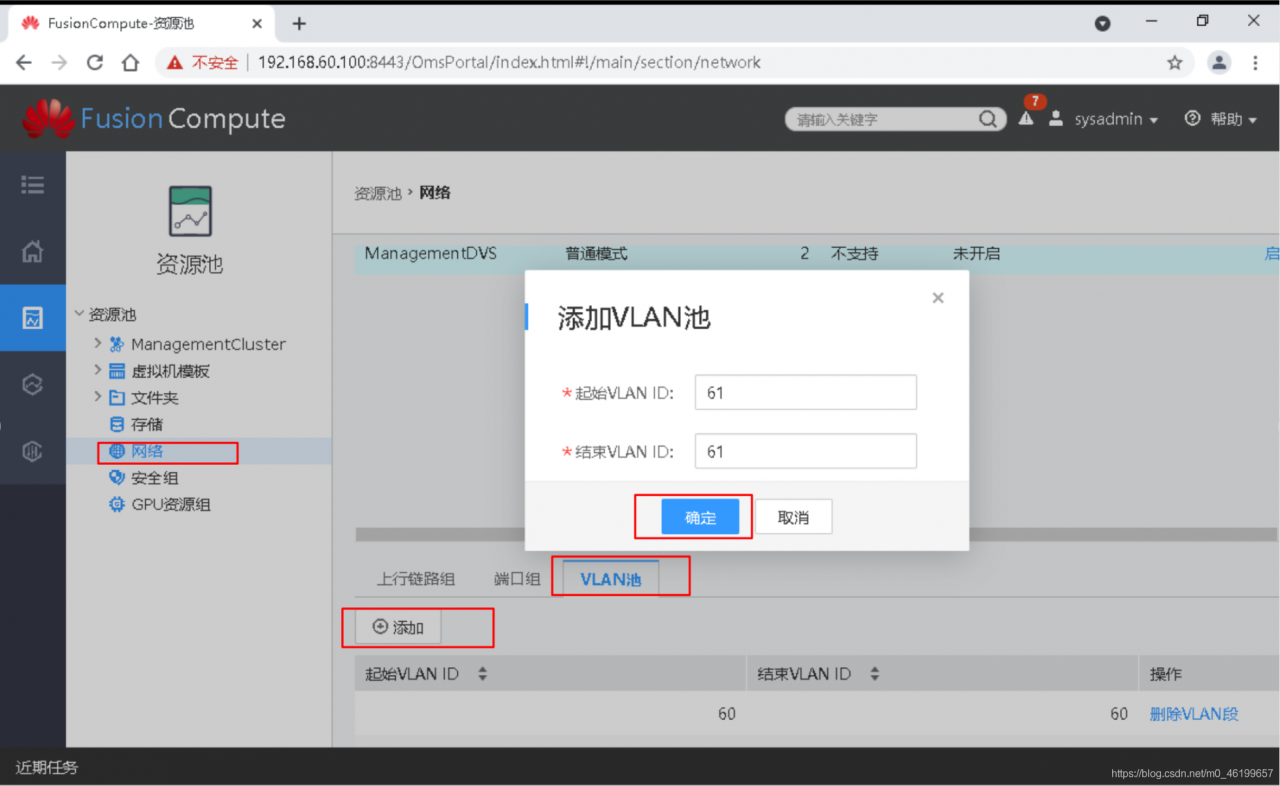Select 安全组 in the tree

click(154, 478)
